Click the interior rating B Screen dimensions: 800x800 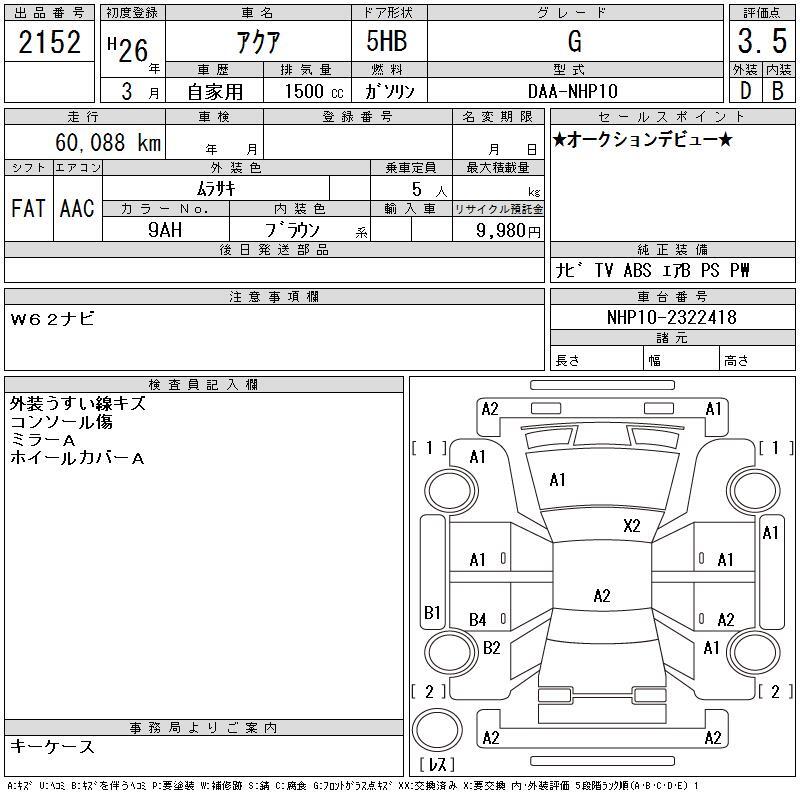(778, 91)
